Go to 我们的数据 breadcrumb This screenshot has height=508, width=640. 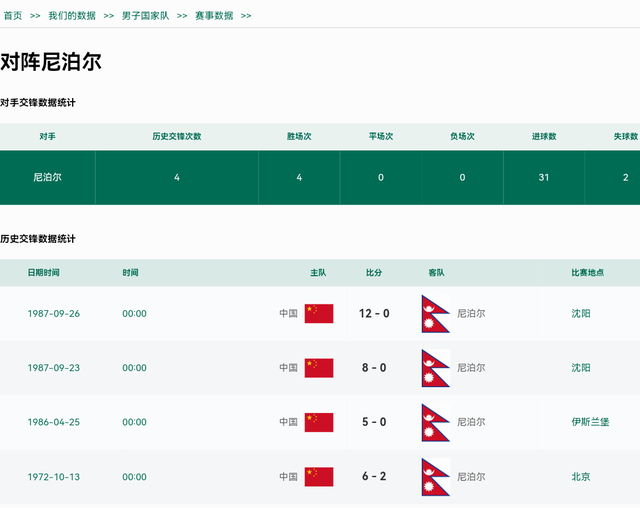tap(72, 16)
